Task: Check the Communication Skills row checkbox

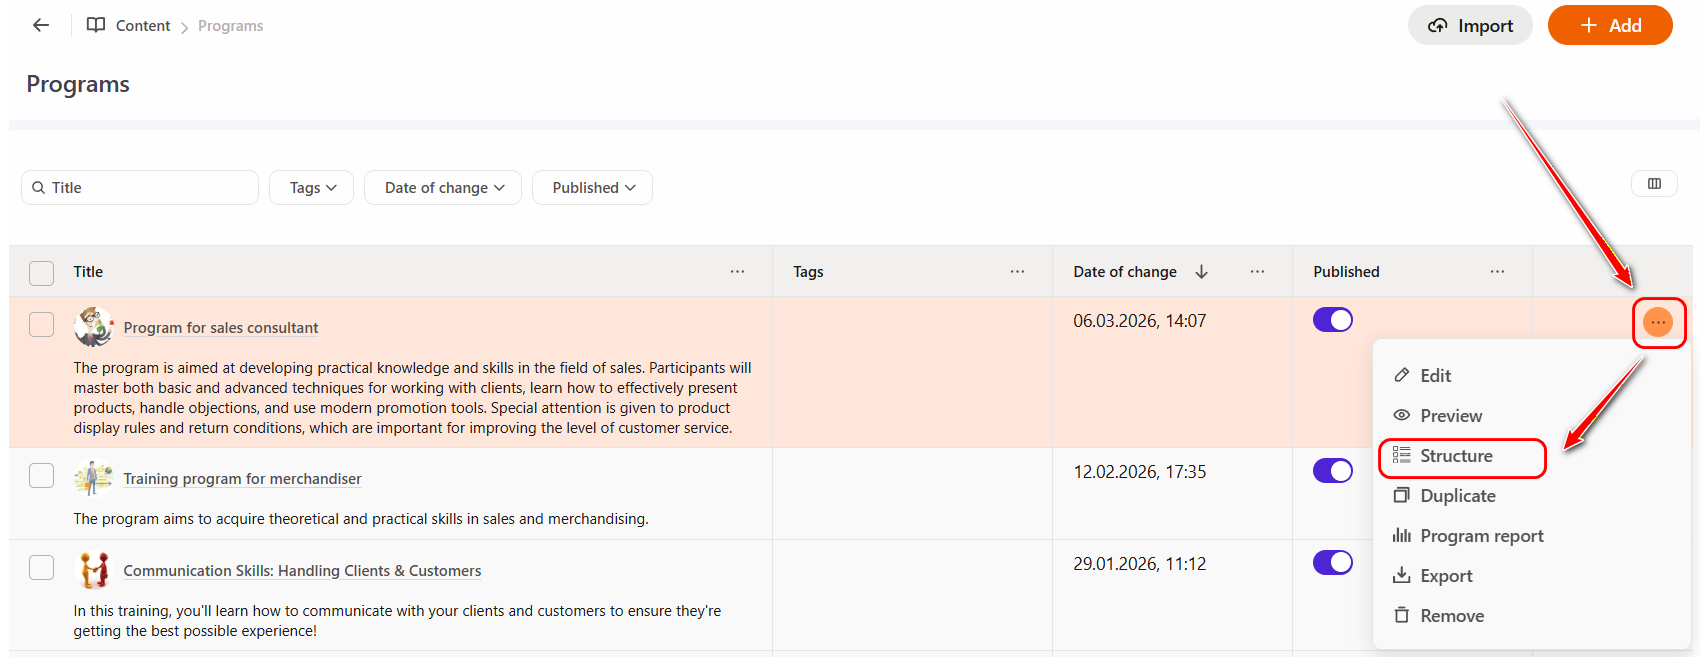Action: [x=42, y=568]
